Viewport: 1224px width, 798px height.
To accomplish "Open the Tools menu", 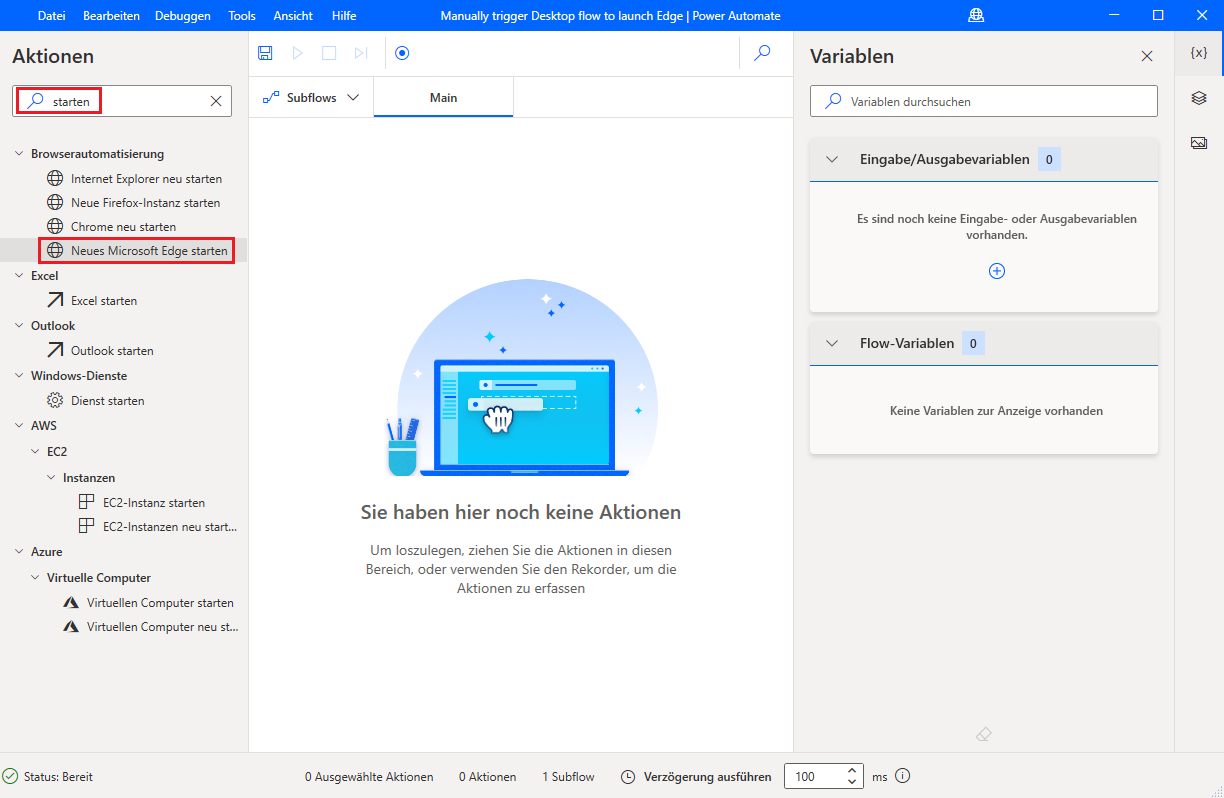I will coord(242,15).
